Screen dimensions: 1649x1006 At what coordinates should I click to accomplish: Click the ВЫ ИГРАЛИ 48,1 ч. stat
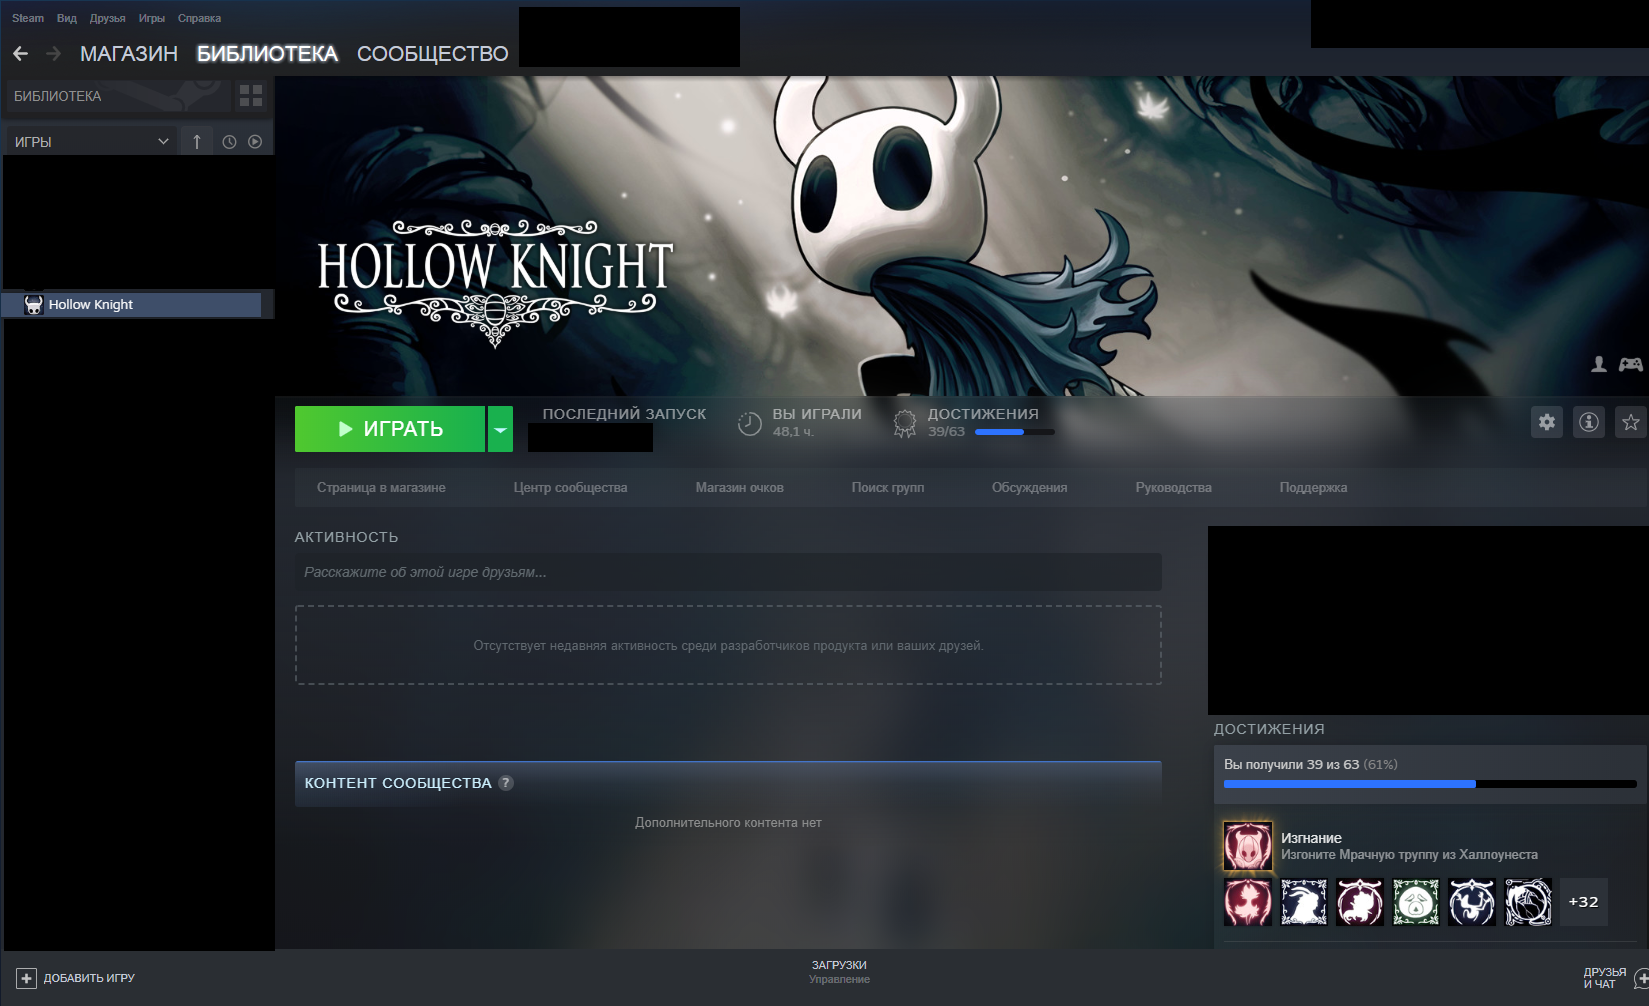click(x=799, y=423)
